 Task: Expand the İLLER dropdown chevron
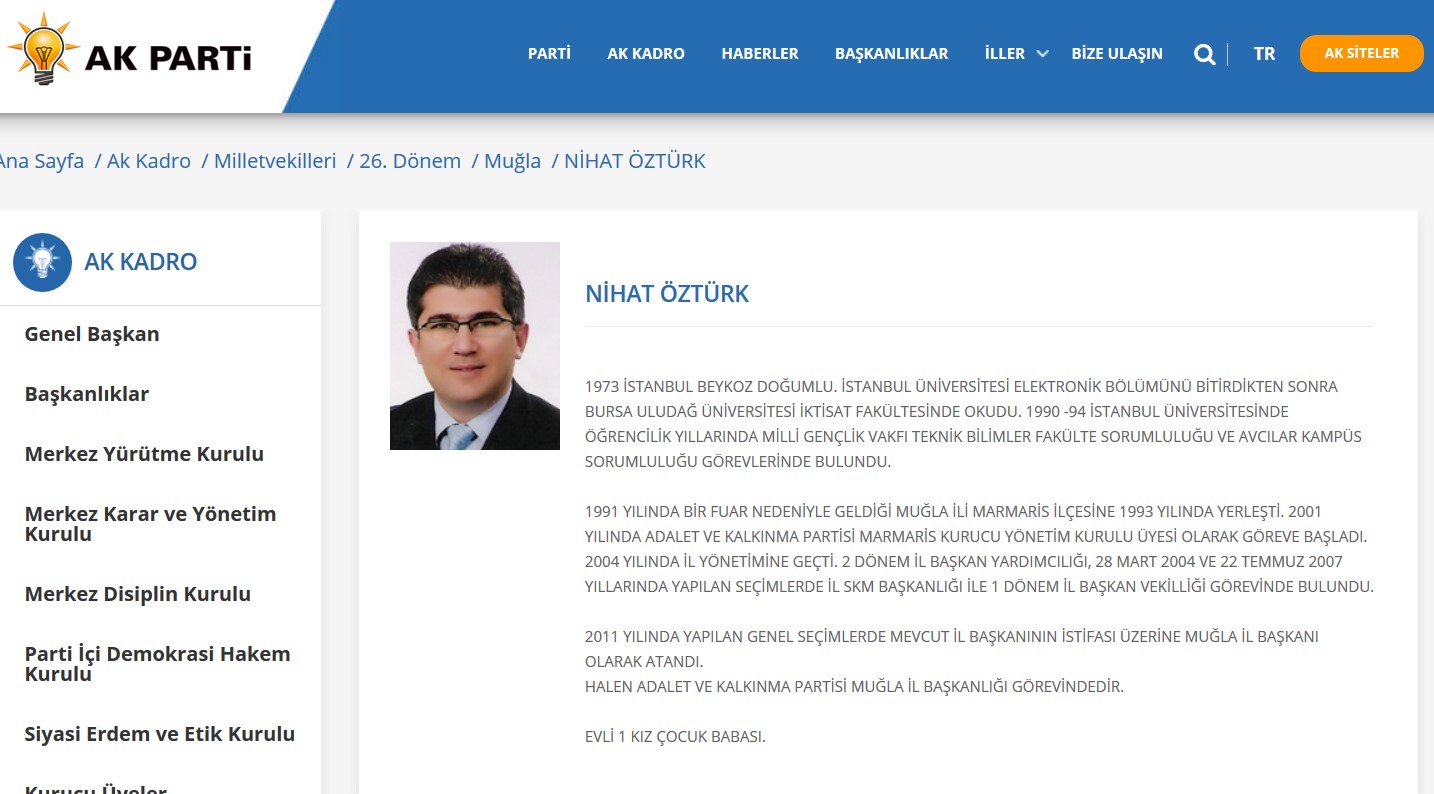tap(1042, 54)
